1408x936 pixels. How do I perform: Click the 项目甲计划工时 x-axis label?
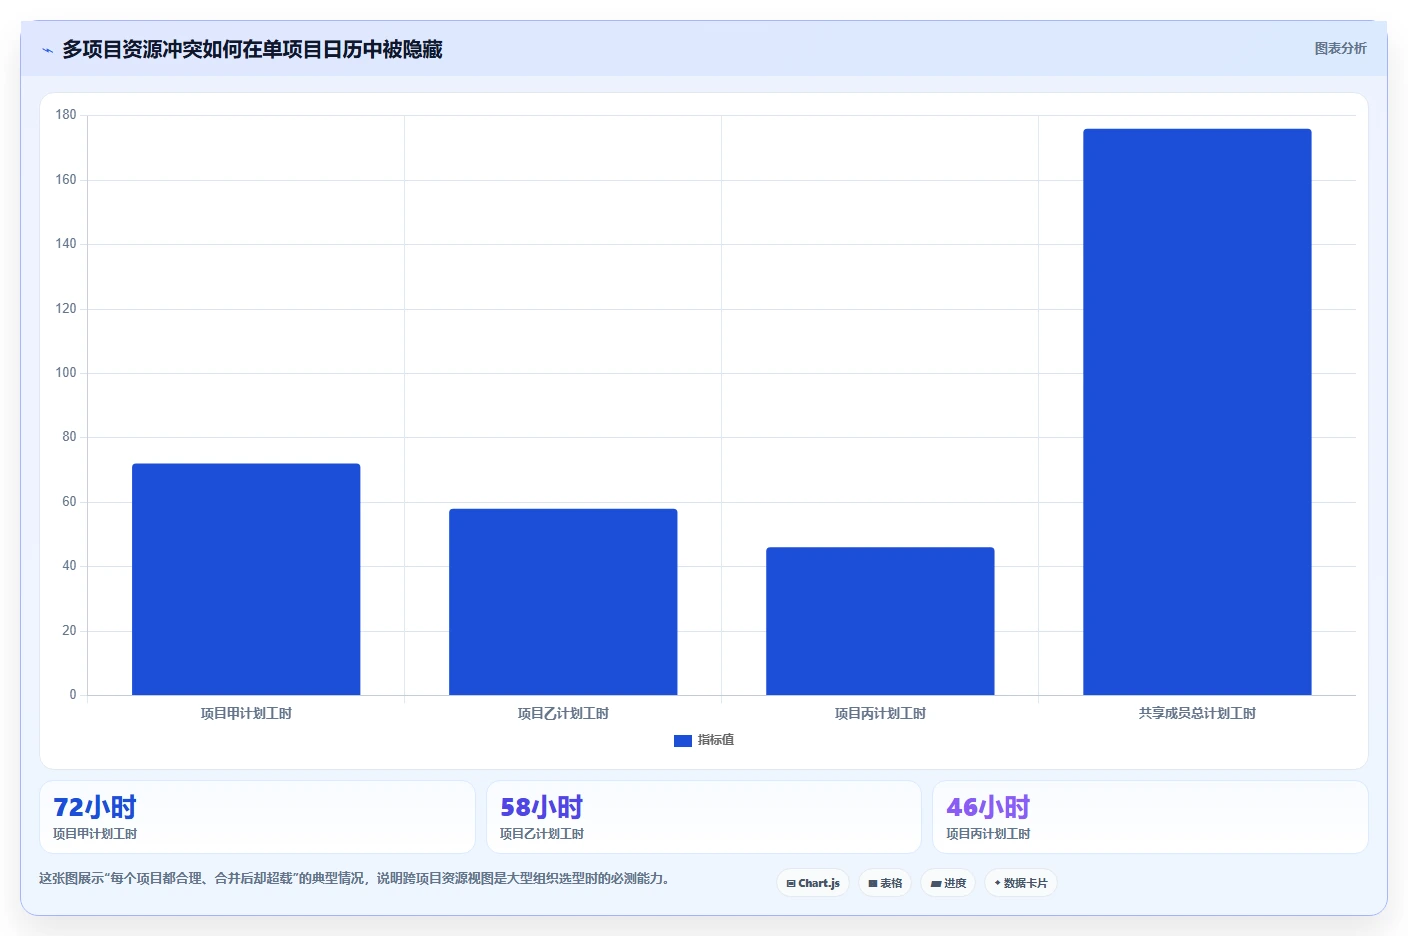pyautogui.click(x=246, y=713)
